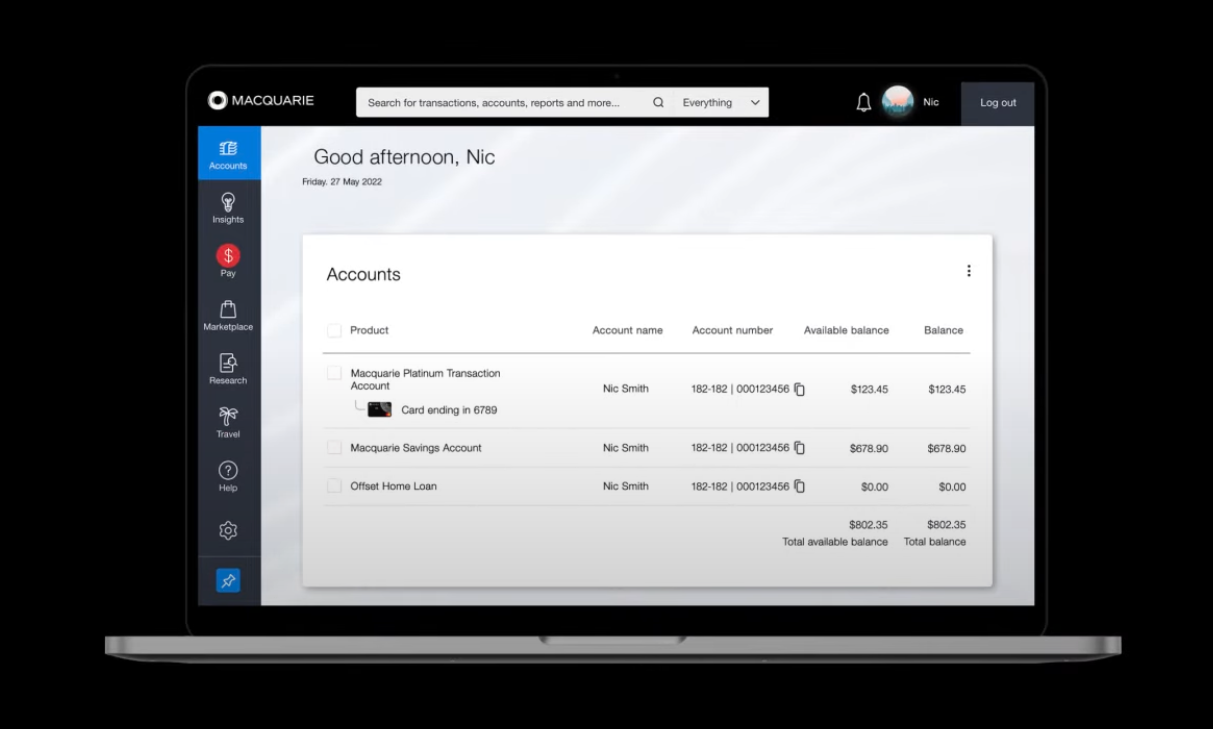Click the 'Balance' column header

pos(943,330)
